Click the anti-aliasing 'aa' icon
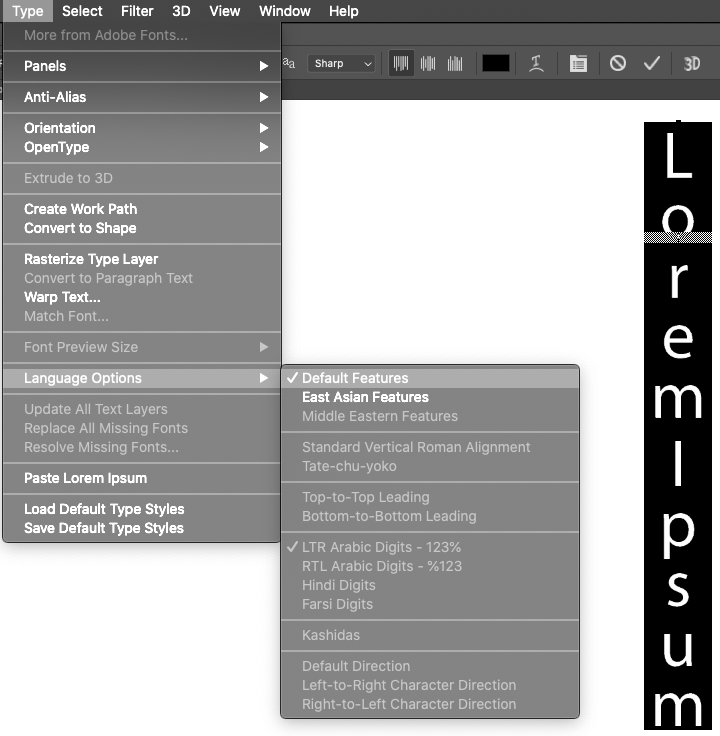 289,63
